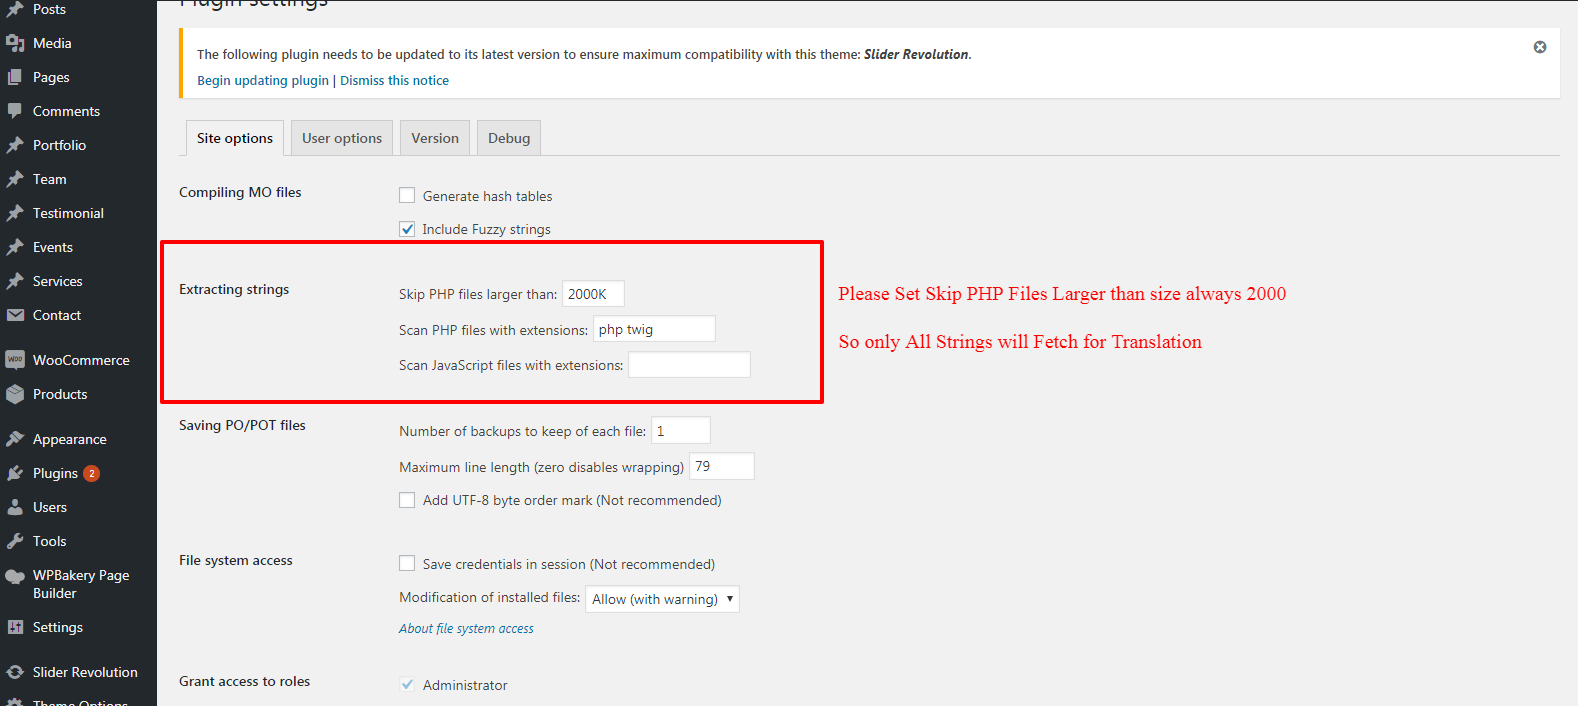
Task: Open Plugins via the plug icon
Action: point(15,473)
